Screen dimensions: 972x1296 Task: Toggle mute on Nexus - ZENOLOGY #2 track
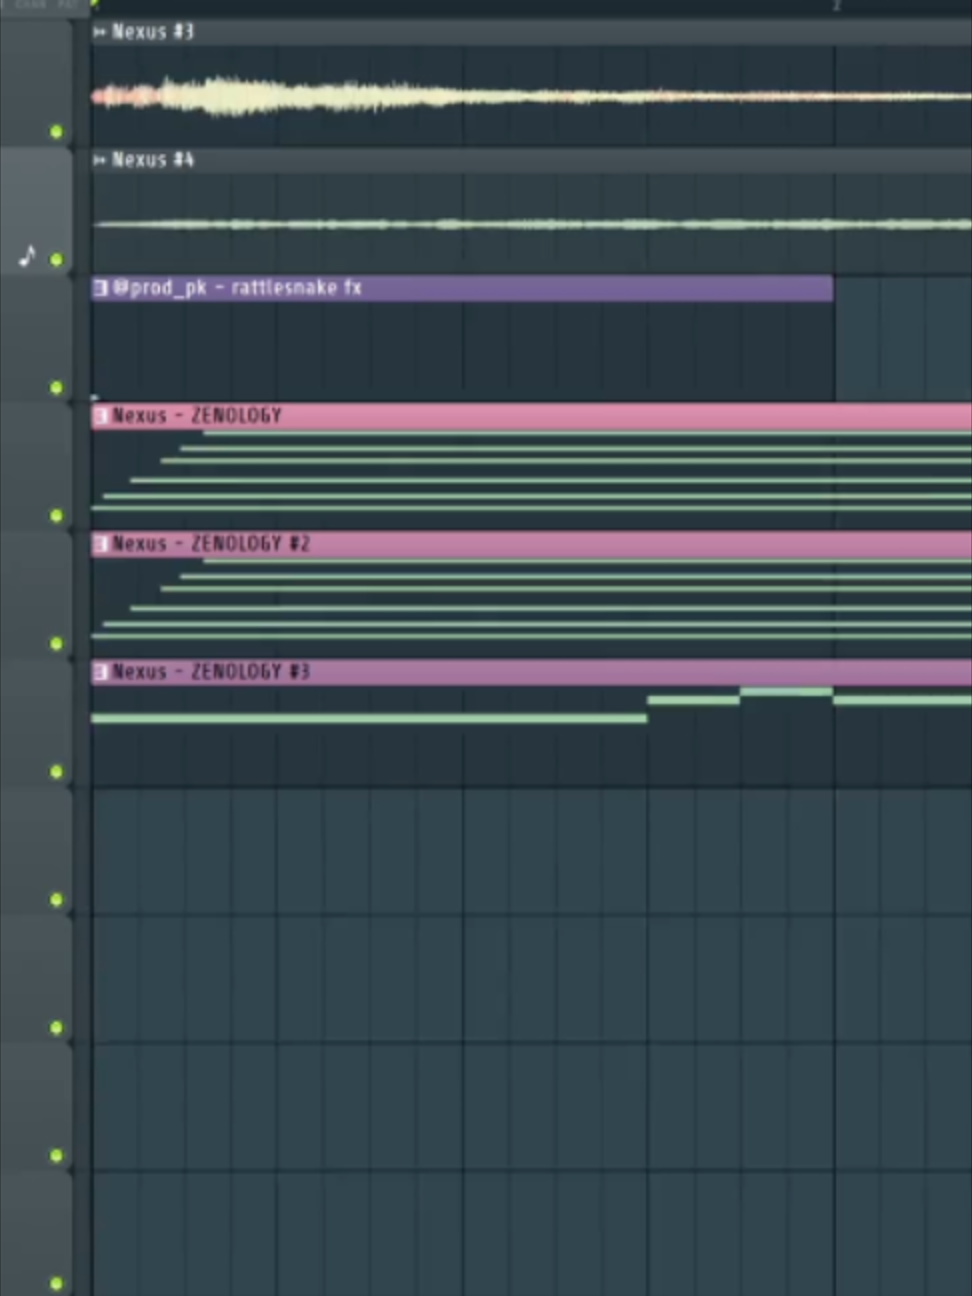coord(56,644)
